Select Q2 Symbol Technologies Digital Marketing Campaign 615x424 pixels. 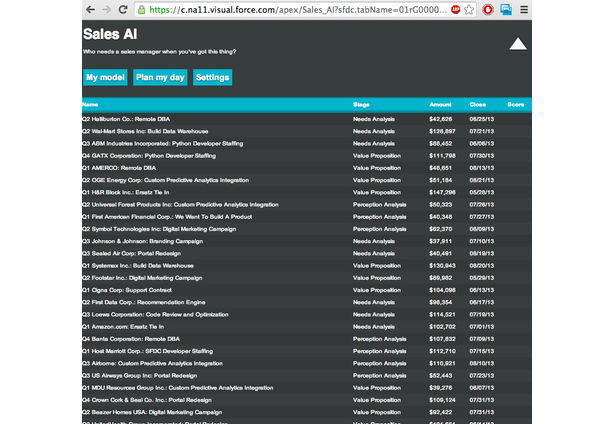pyautogui.click(x=307, y=229)
